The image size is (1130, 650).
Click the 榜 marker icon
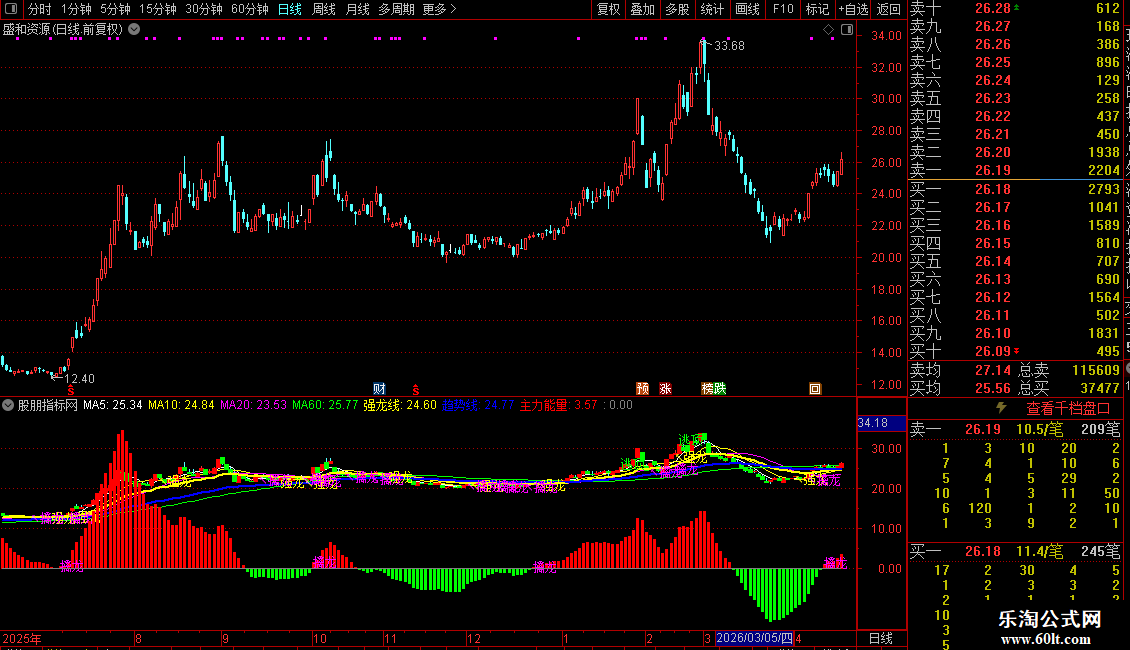707,388
